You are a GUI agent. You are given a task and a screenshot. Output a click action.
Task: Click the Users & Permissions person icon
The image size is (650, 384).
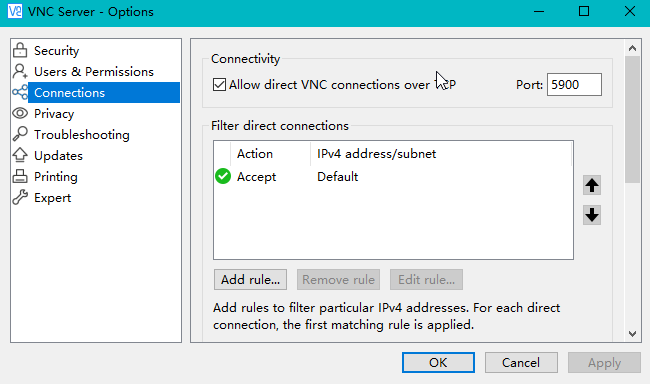click(20, 71)
